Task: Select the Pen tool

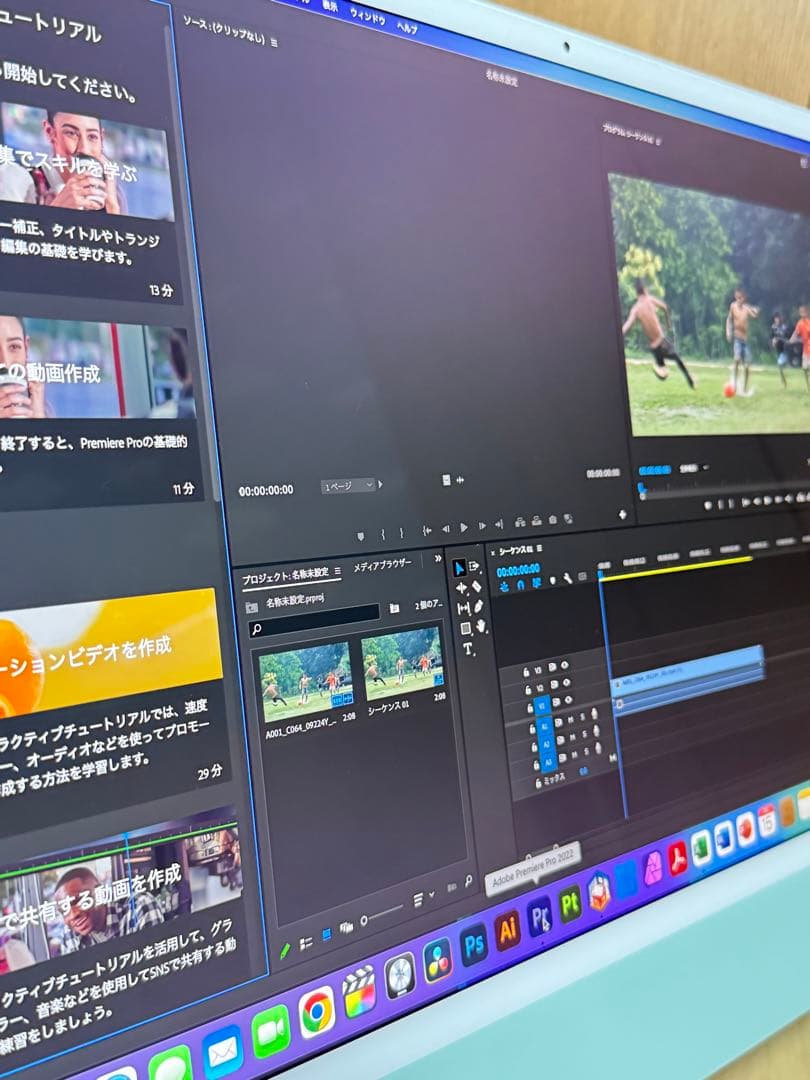Action: 479,606
